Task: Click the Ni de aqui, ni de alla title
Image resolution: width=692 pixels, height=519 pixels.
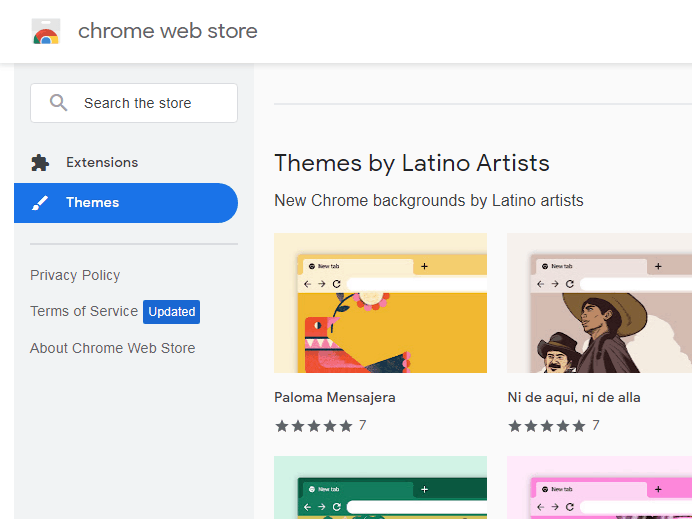Action: click(x=574, y=397)
